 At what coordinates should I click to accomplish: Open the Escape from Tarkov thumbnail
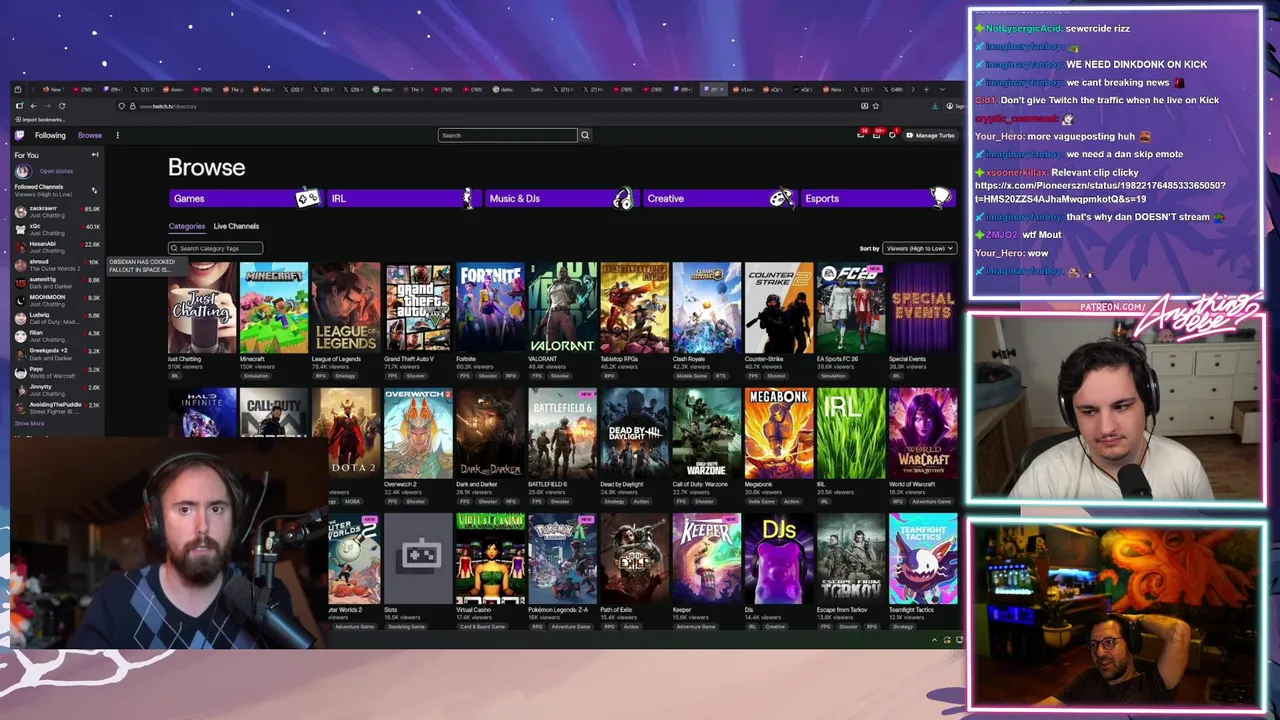click(850, 559)
